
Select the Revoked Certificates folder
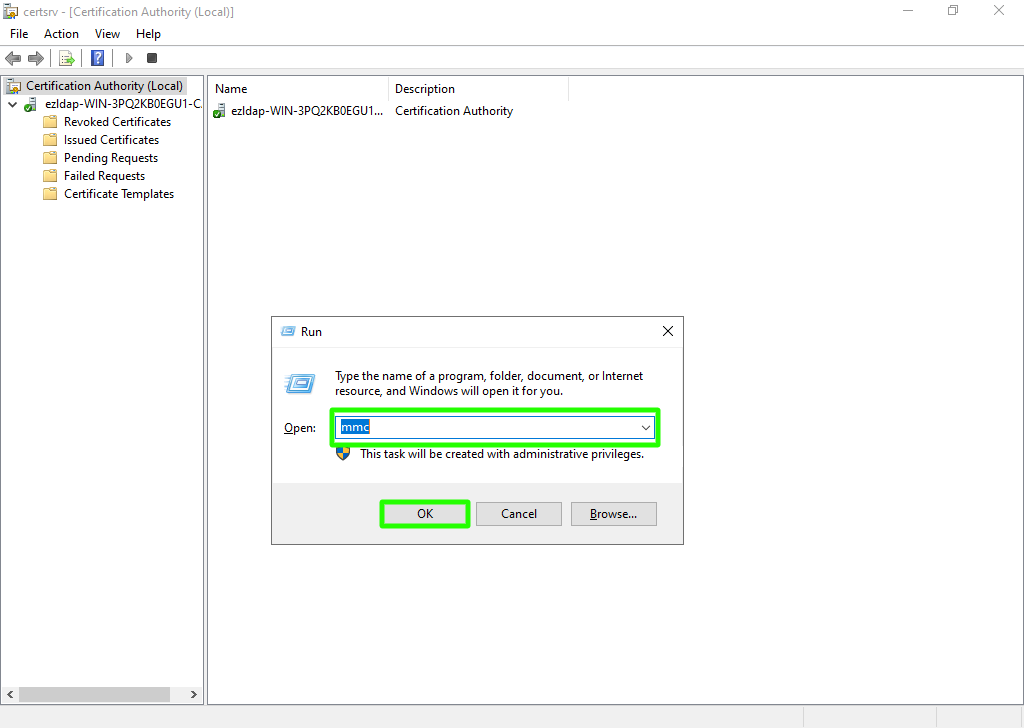117,122
